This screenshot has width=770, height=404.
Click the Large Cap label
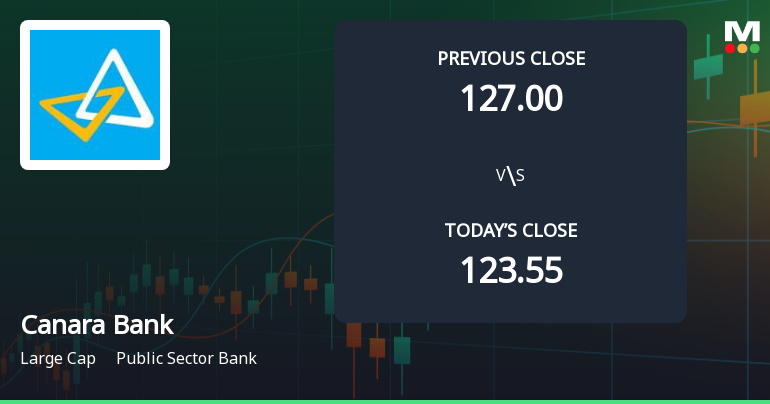click(58, 358)
